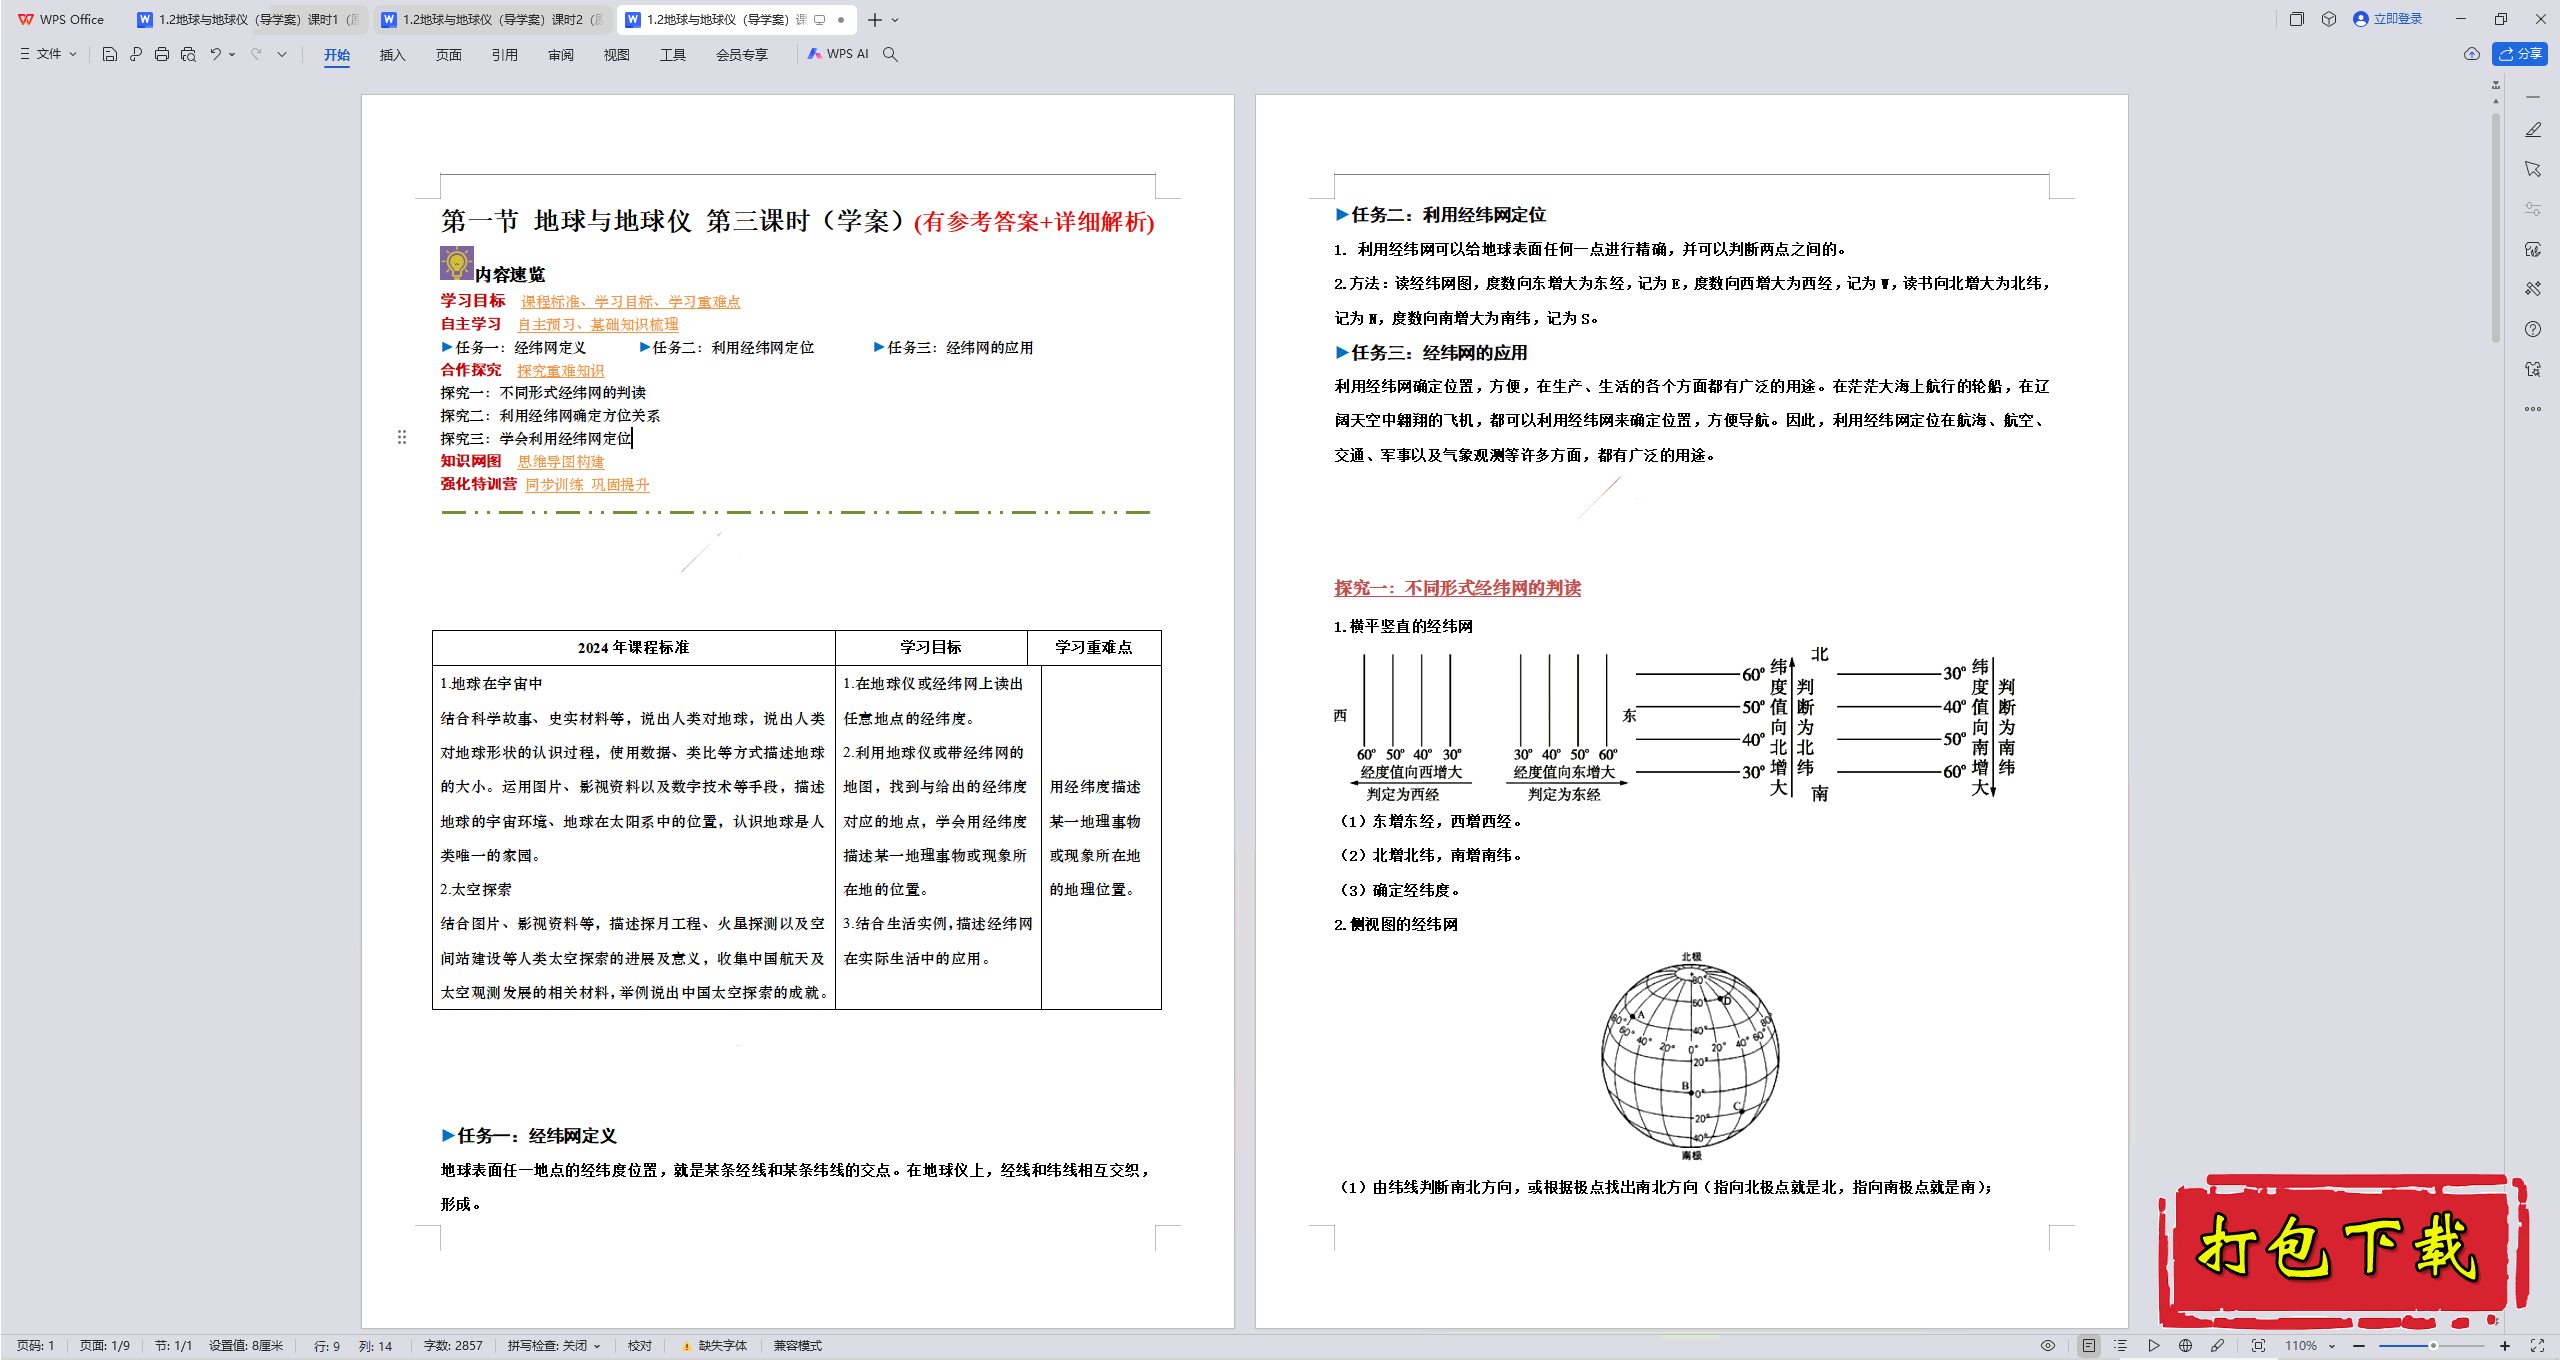Click the export-to-PDF icon beside Save
Screen dimensions: 2560x1360
[136, 54]
